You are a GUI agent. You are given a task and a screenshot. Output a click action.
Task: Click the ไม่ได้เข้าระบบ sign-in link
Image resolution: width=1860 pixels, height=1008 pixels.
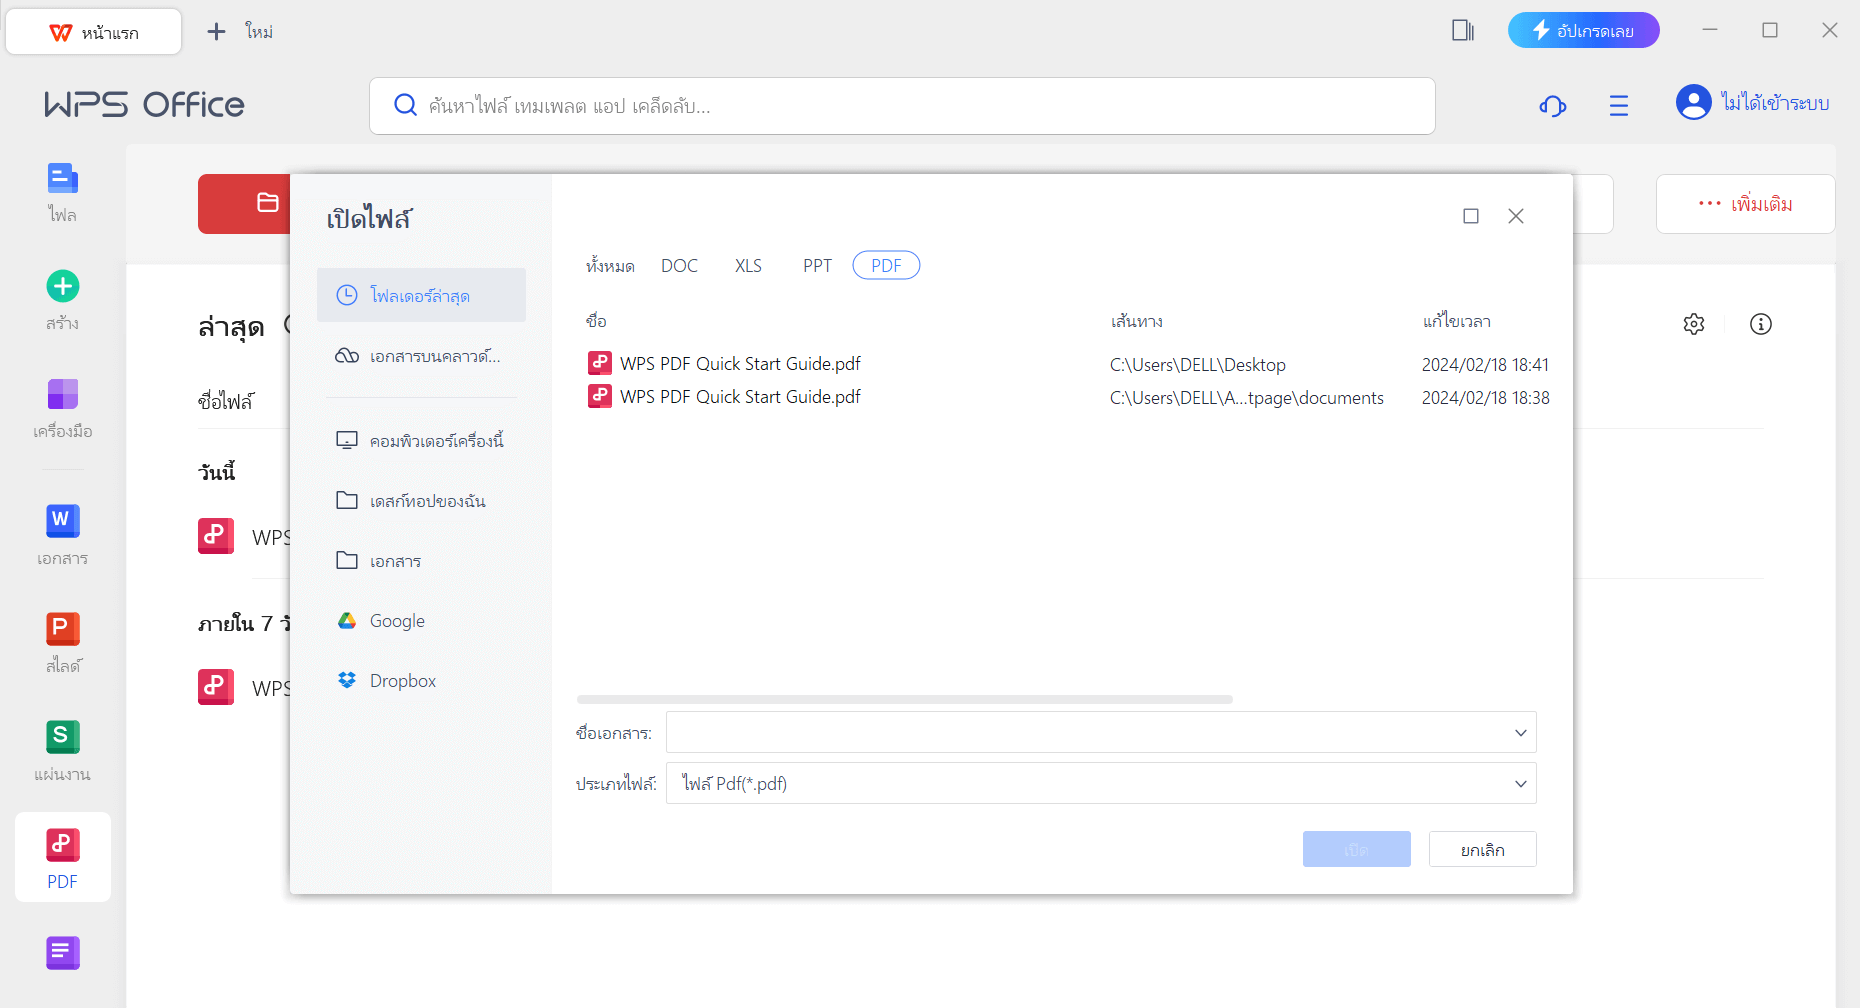point(1775,103)
